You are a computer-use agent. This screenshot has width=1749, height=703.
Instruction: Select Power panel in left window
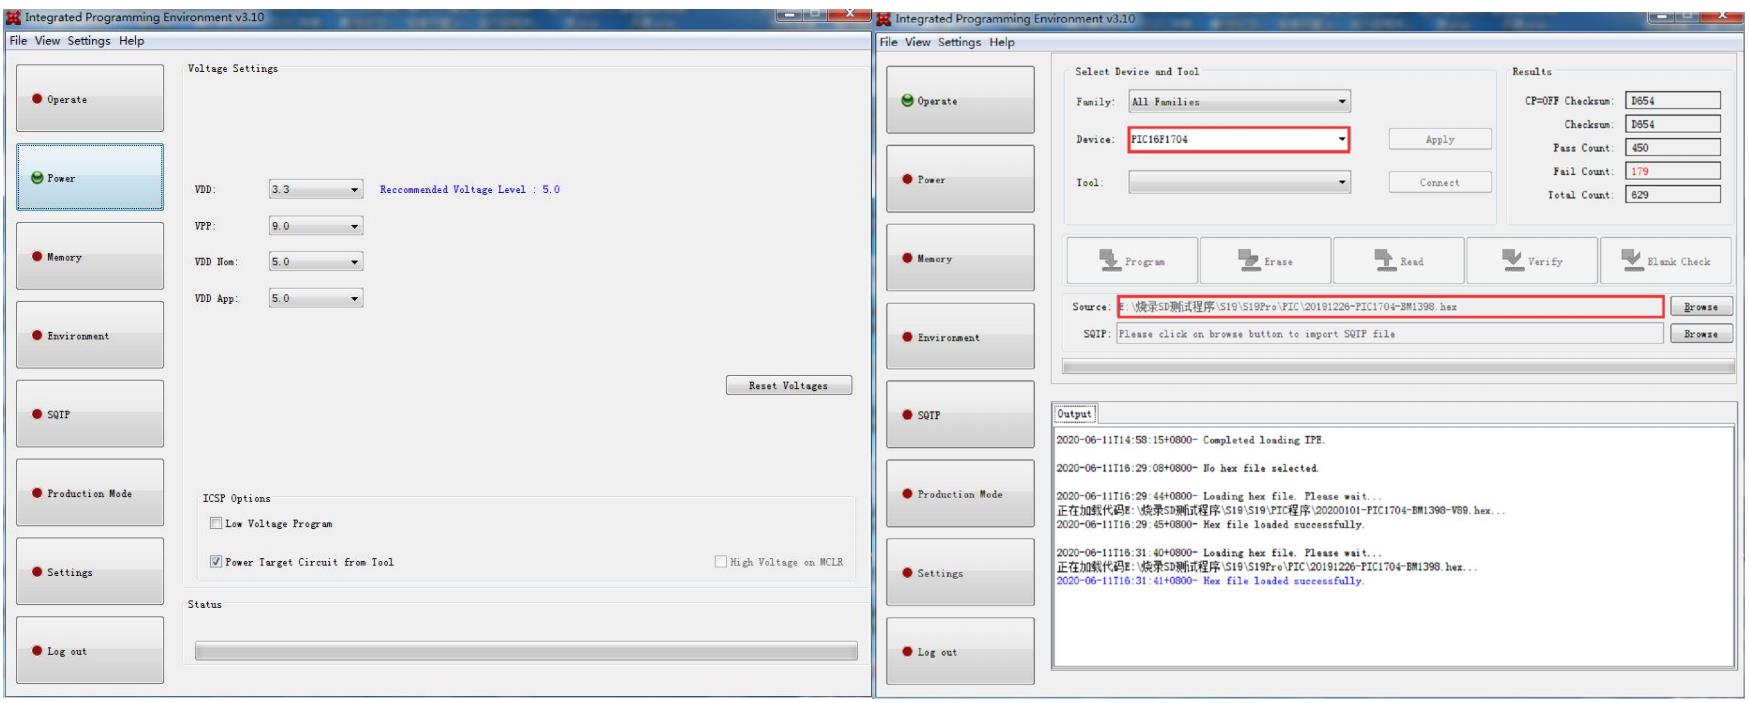pos(90,177)
